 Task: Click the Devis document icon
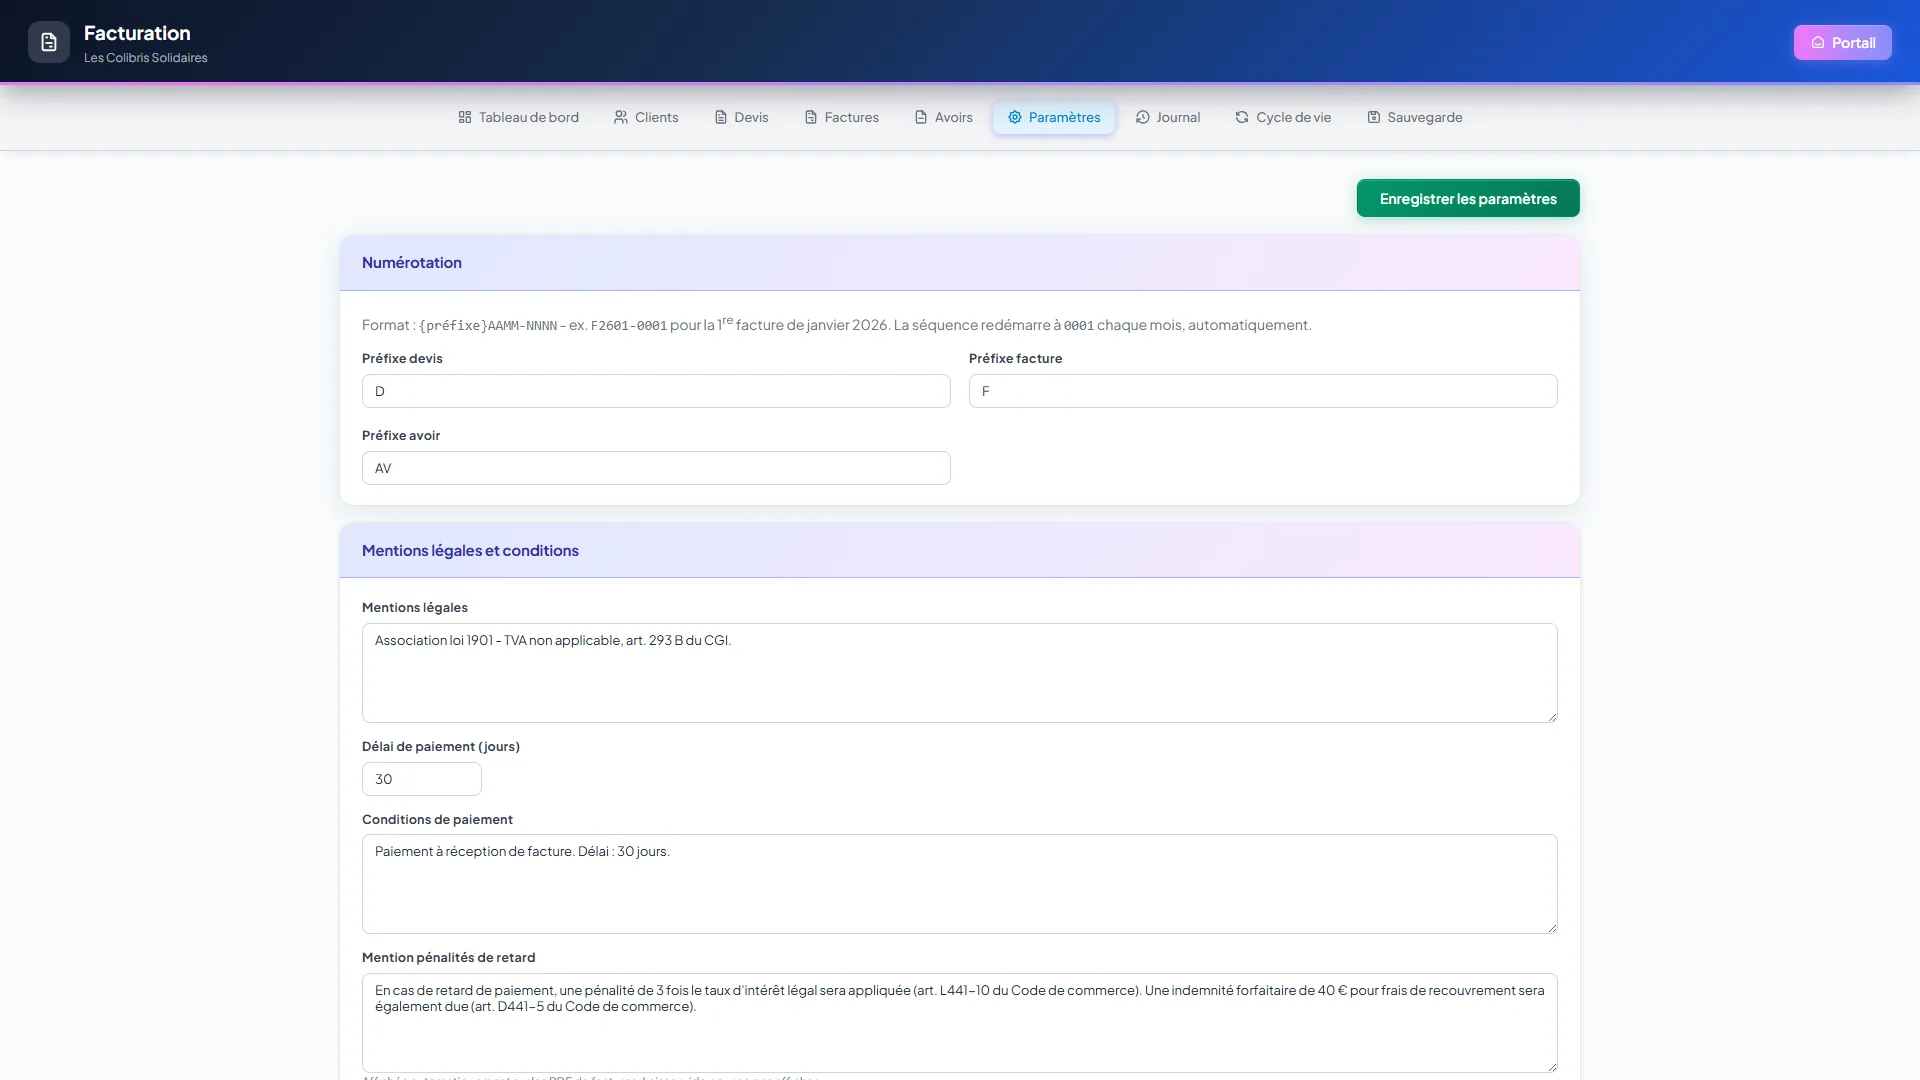point(721,117)
